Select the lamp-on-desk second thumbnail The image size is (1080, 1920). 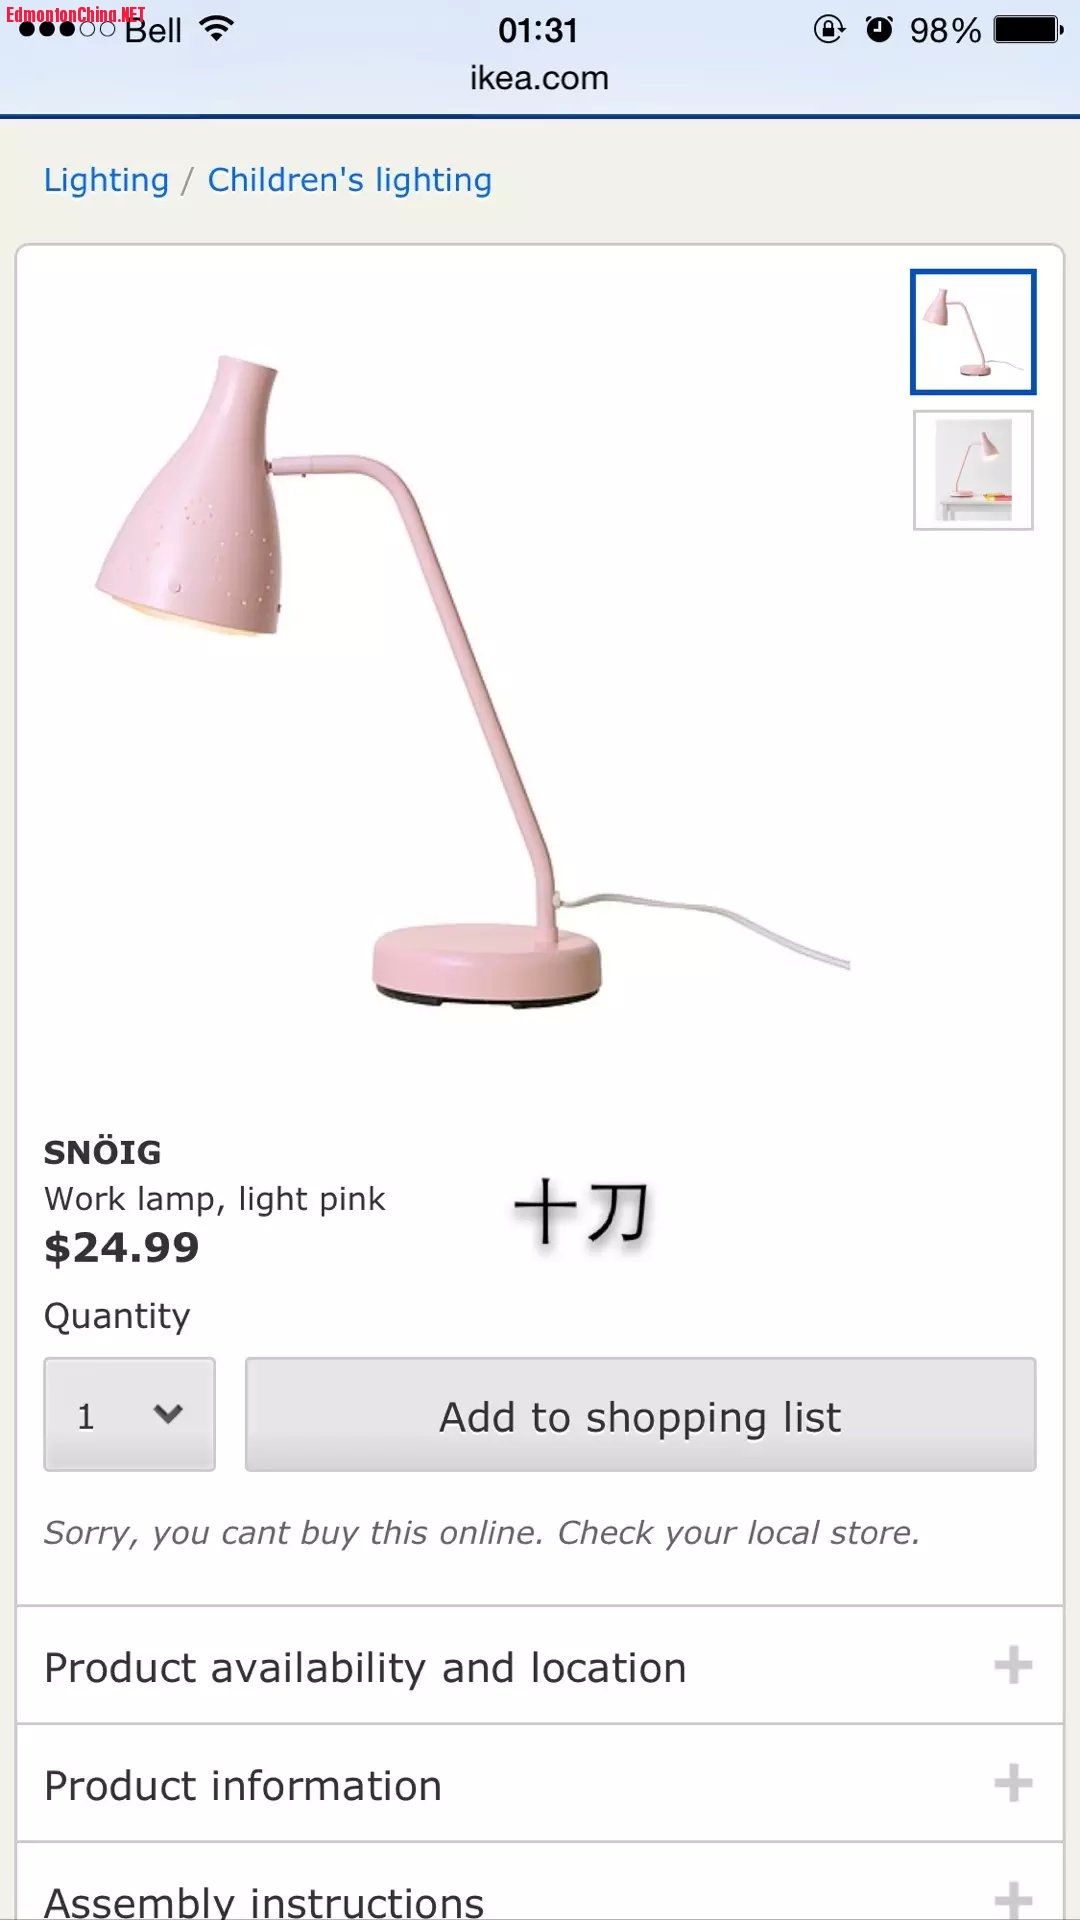point(973,470)
